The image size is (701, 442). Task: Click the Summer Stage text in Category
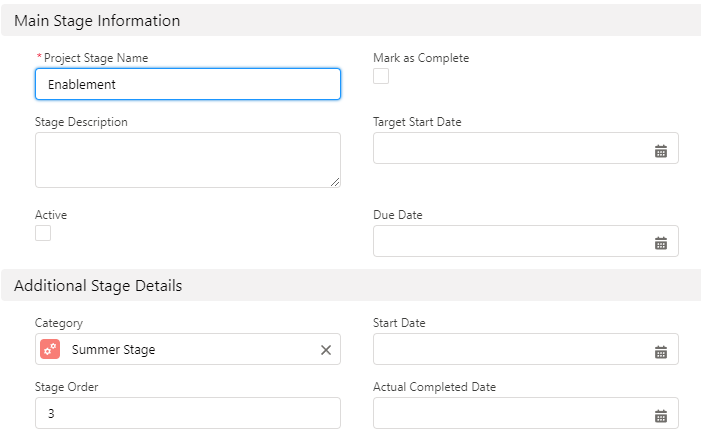pyautogui.click(x=113, y=349)
